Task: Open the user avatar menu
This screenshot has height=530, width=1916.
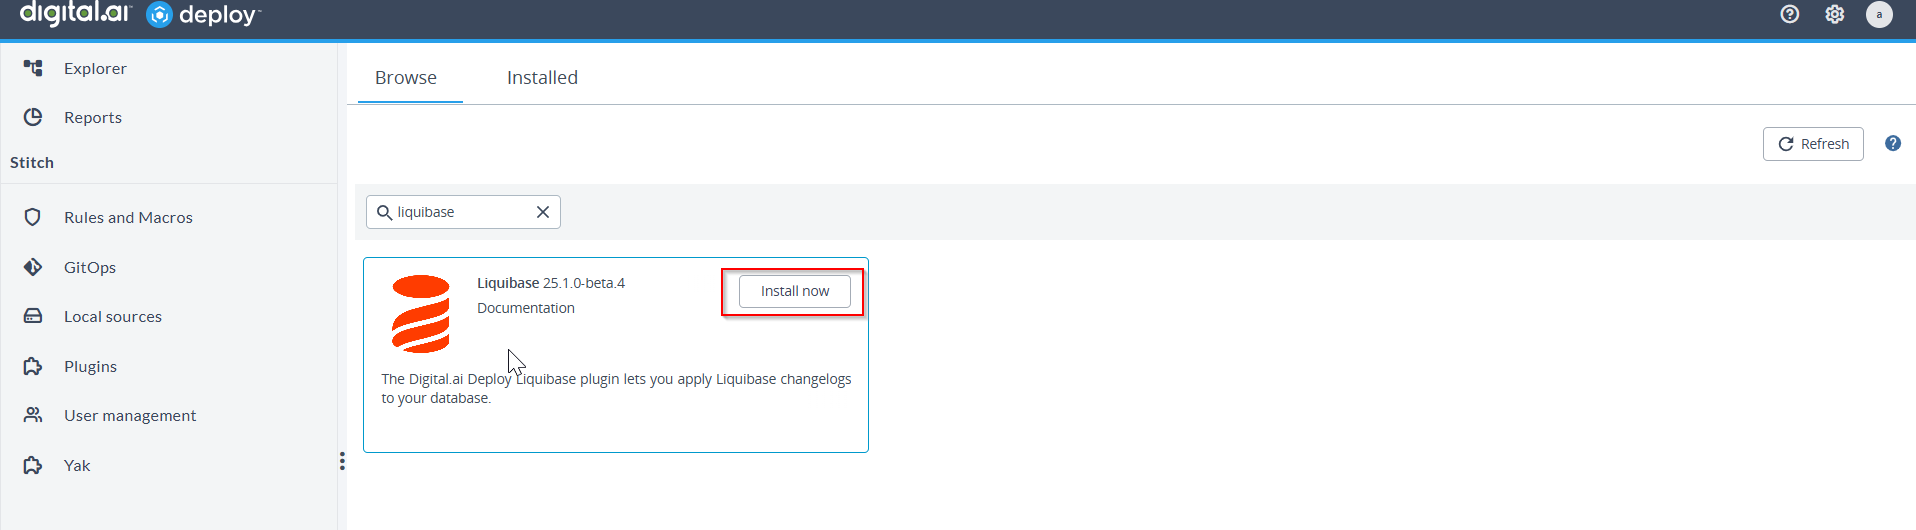Action: pyautogui.click(x=1879, y=14)
